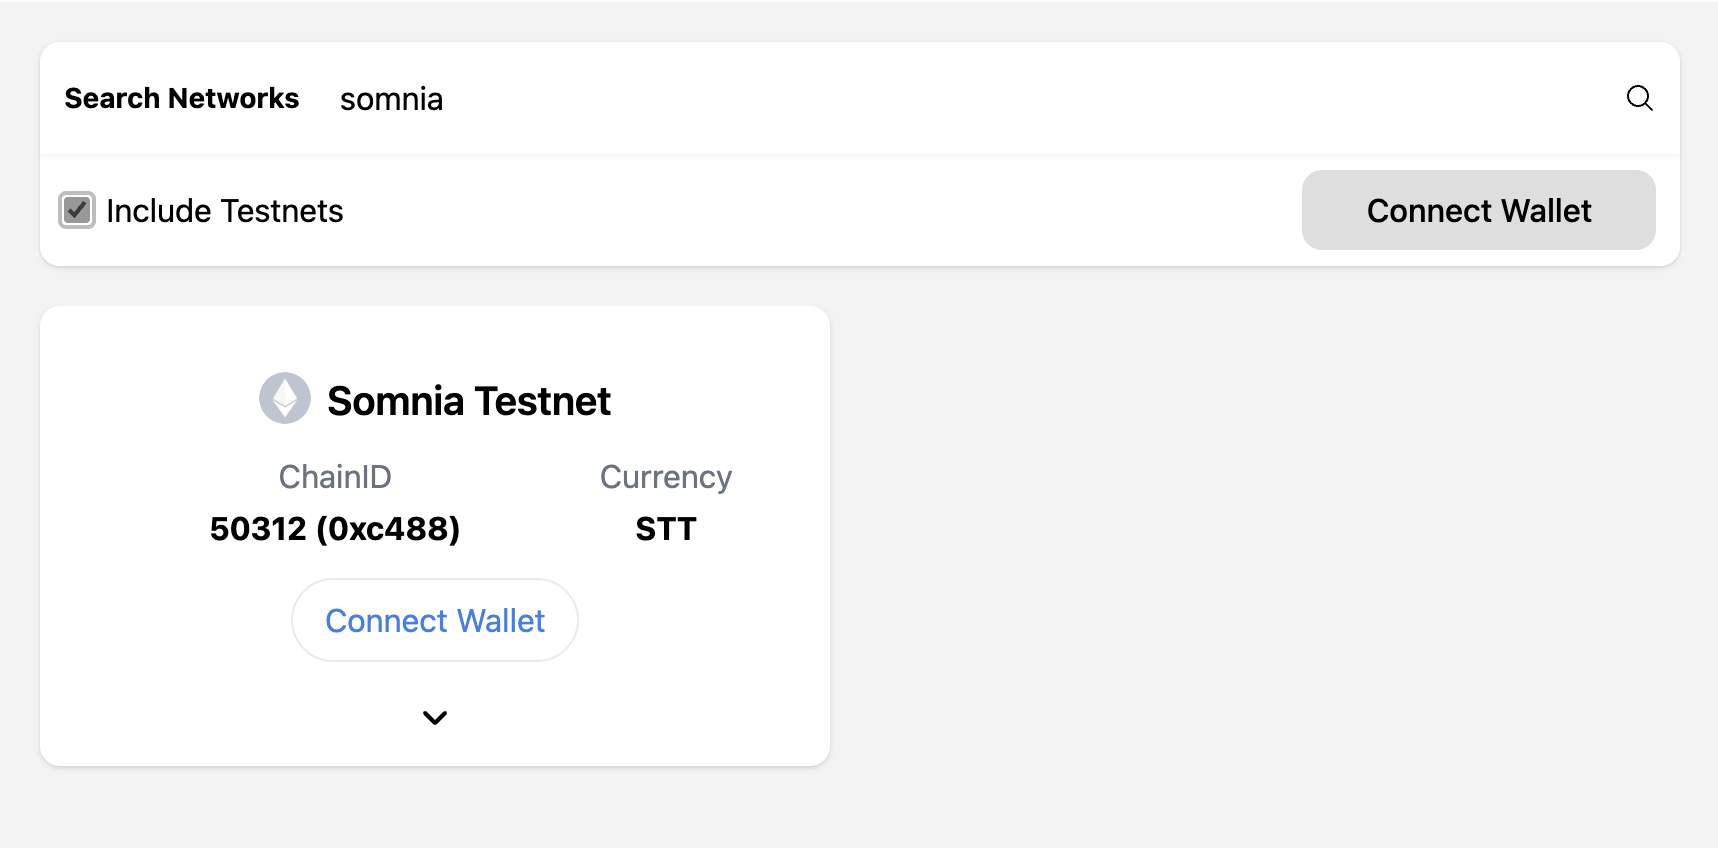This screenshot has width=1718, height=848.
Task: Click the "Currency" label
Action: click(666, 477)
